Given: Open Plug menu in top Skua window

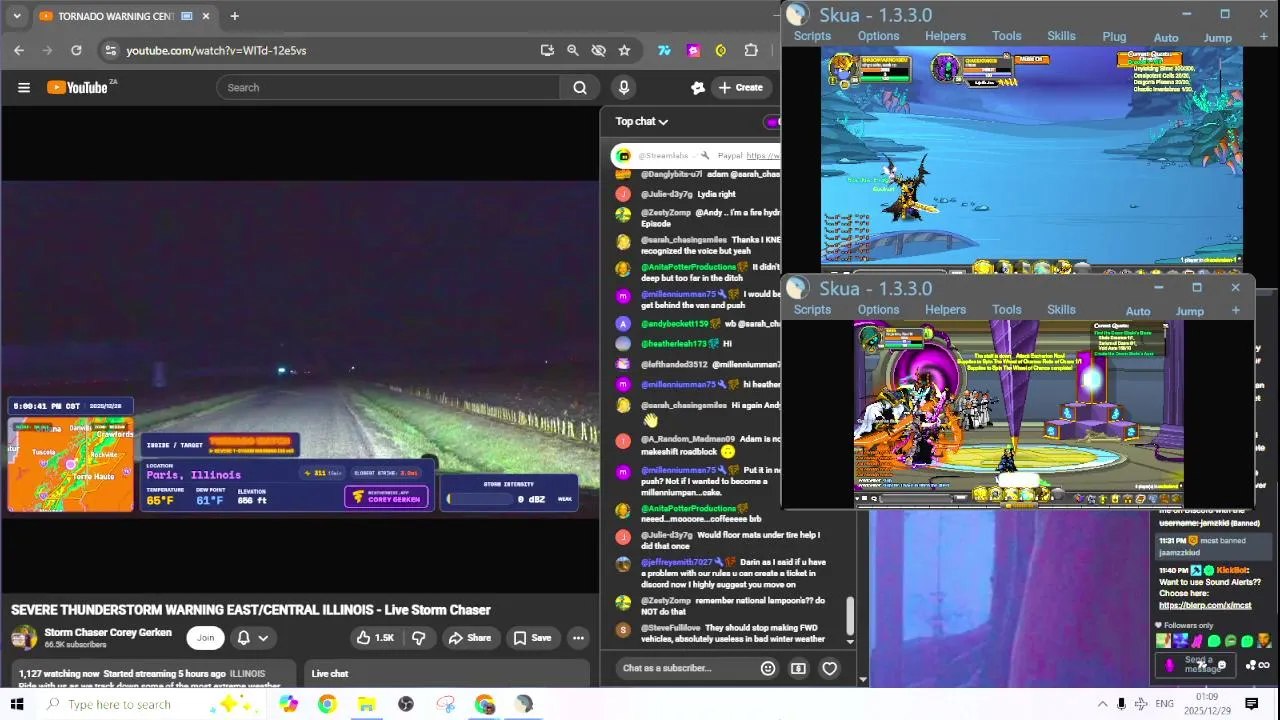Looking at the screenshot, I should coord(1114,37).
